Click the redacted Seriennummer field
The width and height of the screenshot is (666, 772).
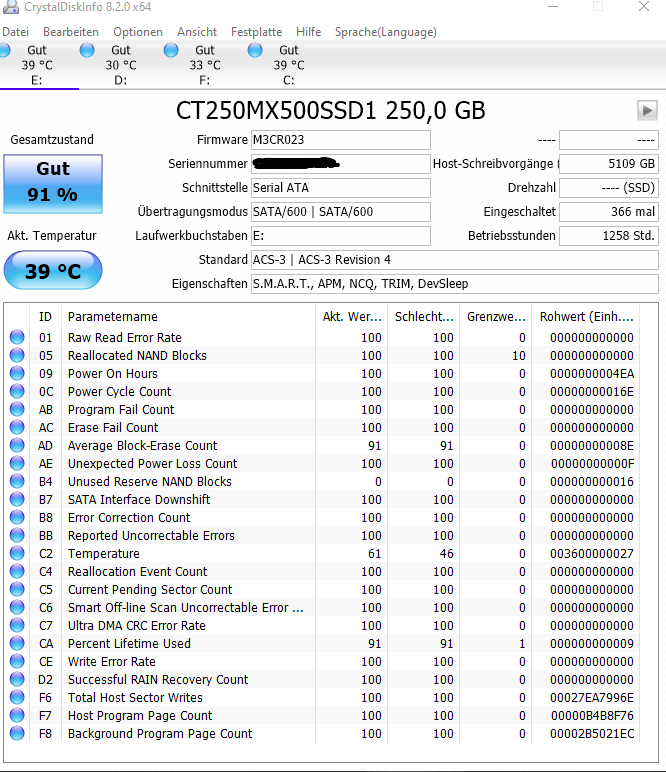pos(341,163)
